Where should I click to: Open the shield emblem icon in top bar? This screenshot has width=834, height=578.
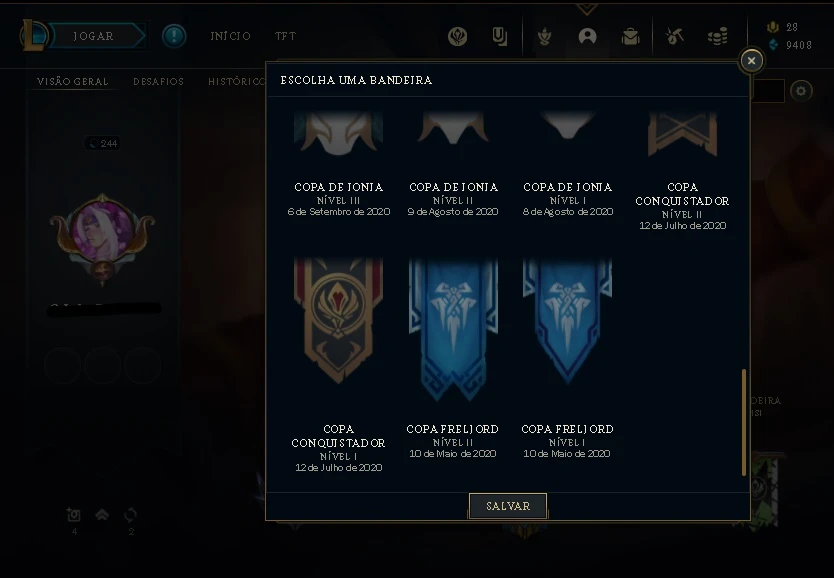tap(457, 36)
